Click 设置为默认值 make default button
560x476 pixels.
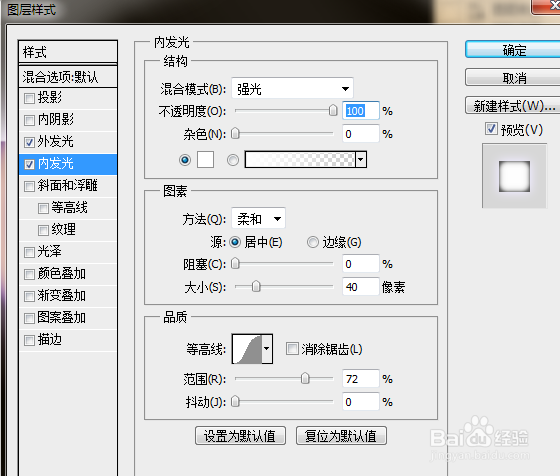point(240,436)
